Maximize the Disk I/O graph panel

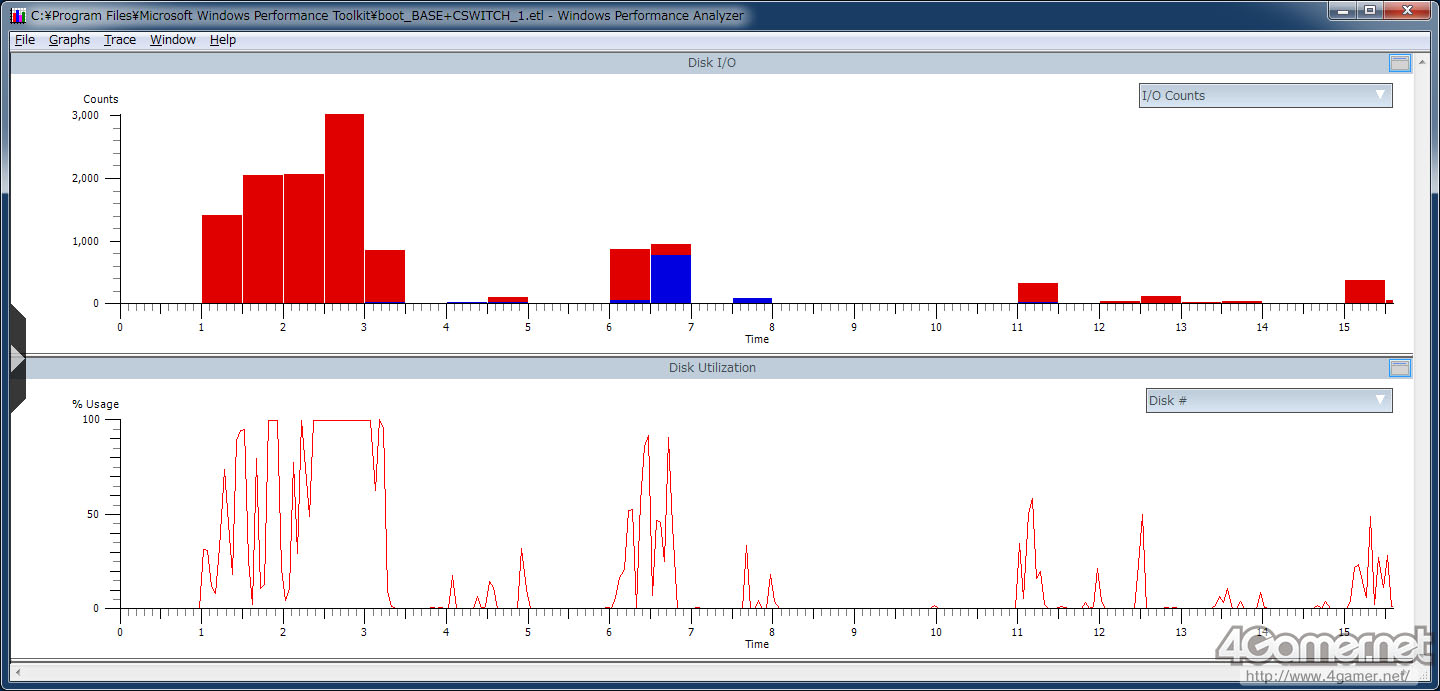point(1400,63)
